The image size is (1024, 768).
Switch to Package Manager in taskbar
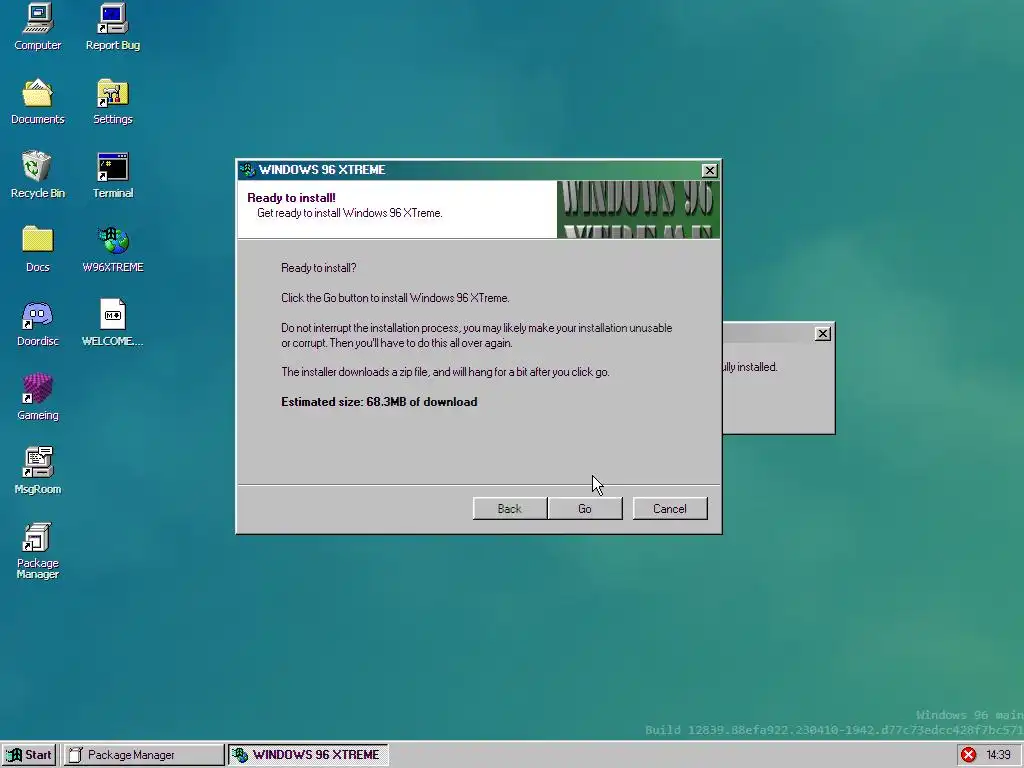[x=144, y=755]
